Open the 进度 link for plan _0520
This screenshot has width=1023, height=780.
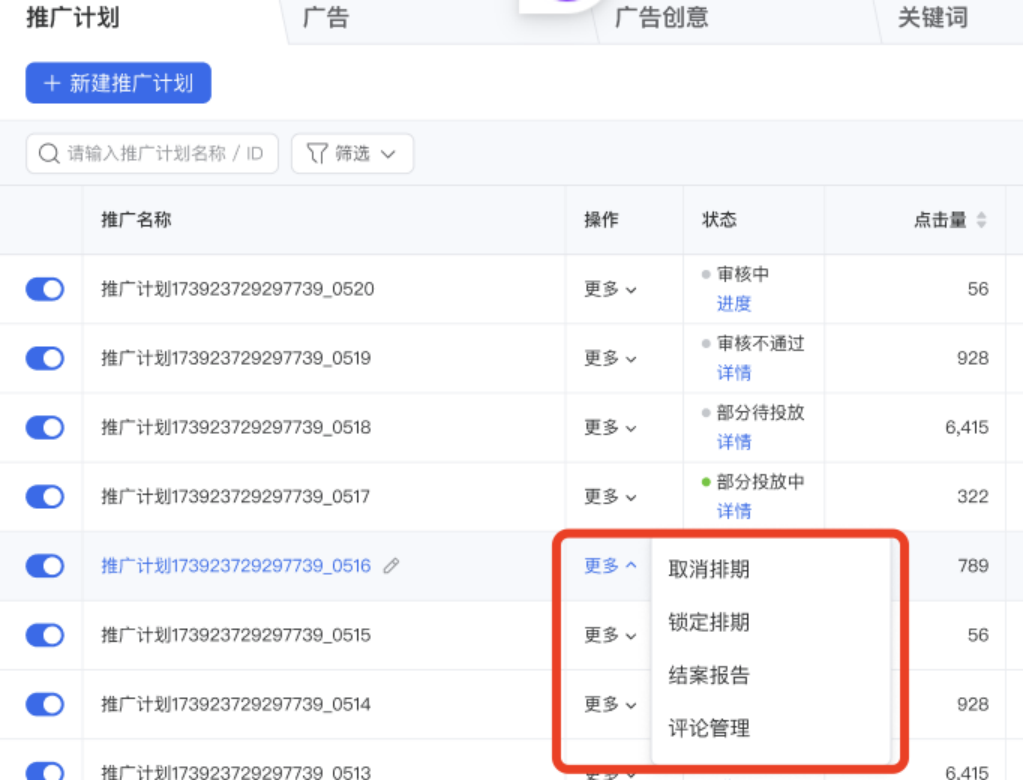point(733,303)
